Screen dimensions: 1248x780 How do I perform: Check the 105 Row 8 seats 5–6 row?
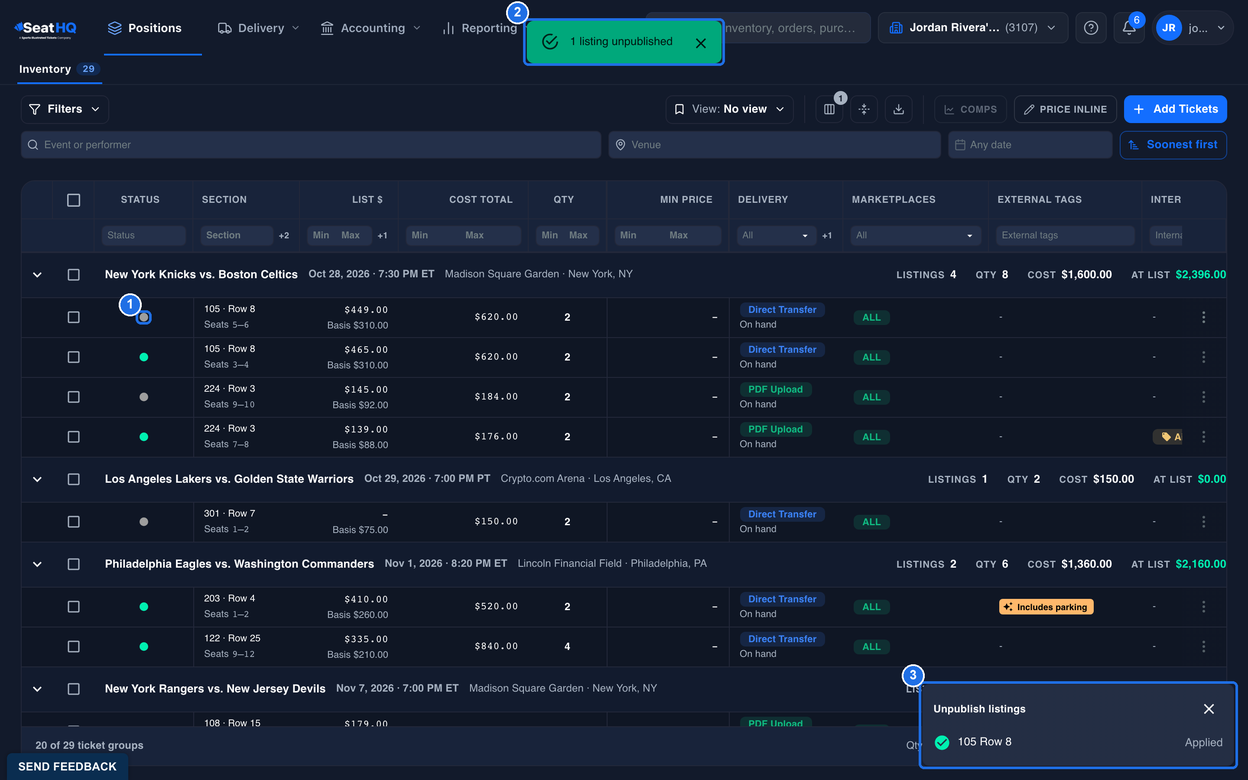[x=73, y=317]
